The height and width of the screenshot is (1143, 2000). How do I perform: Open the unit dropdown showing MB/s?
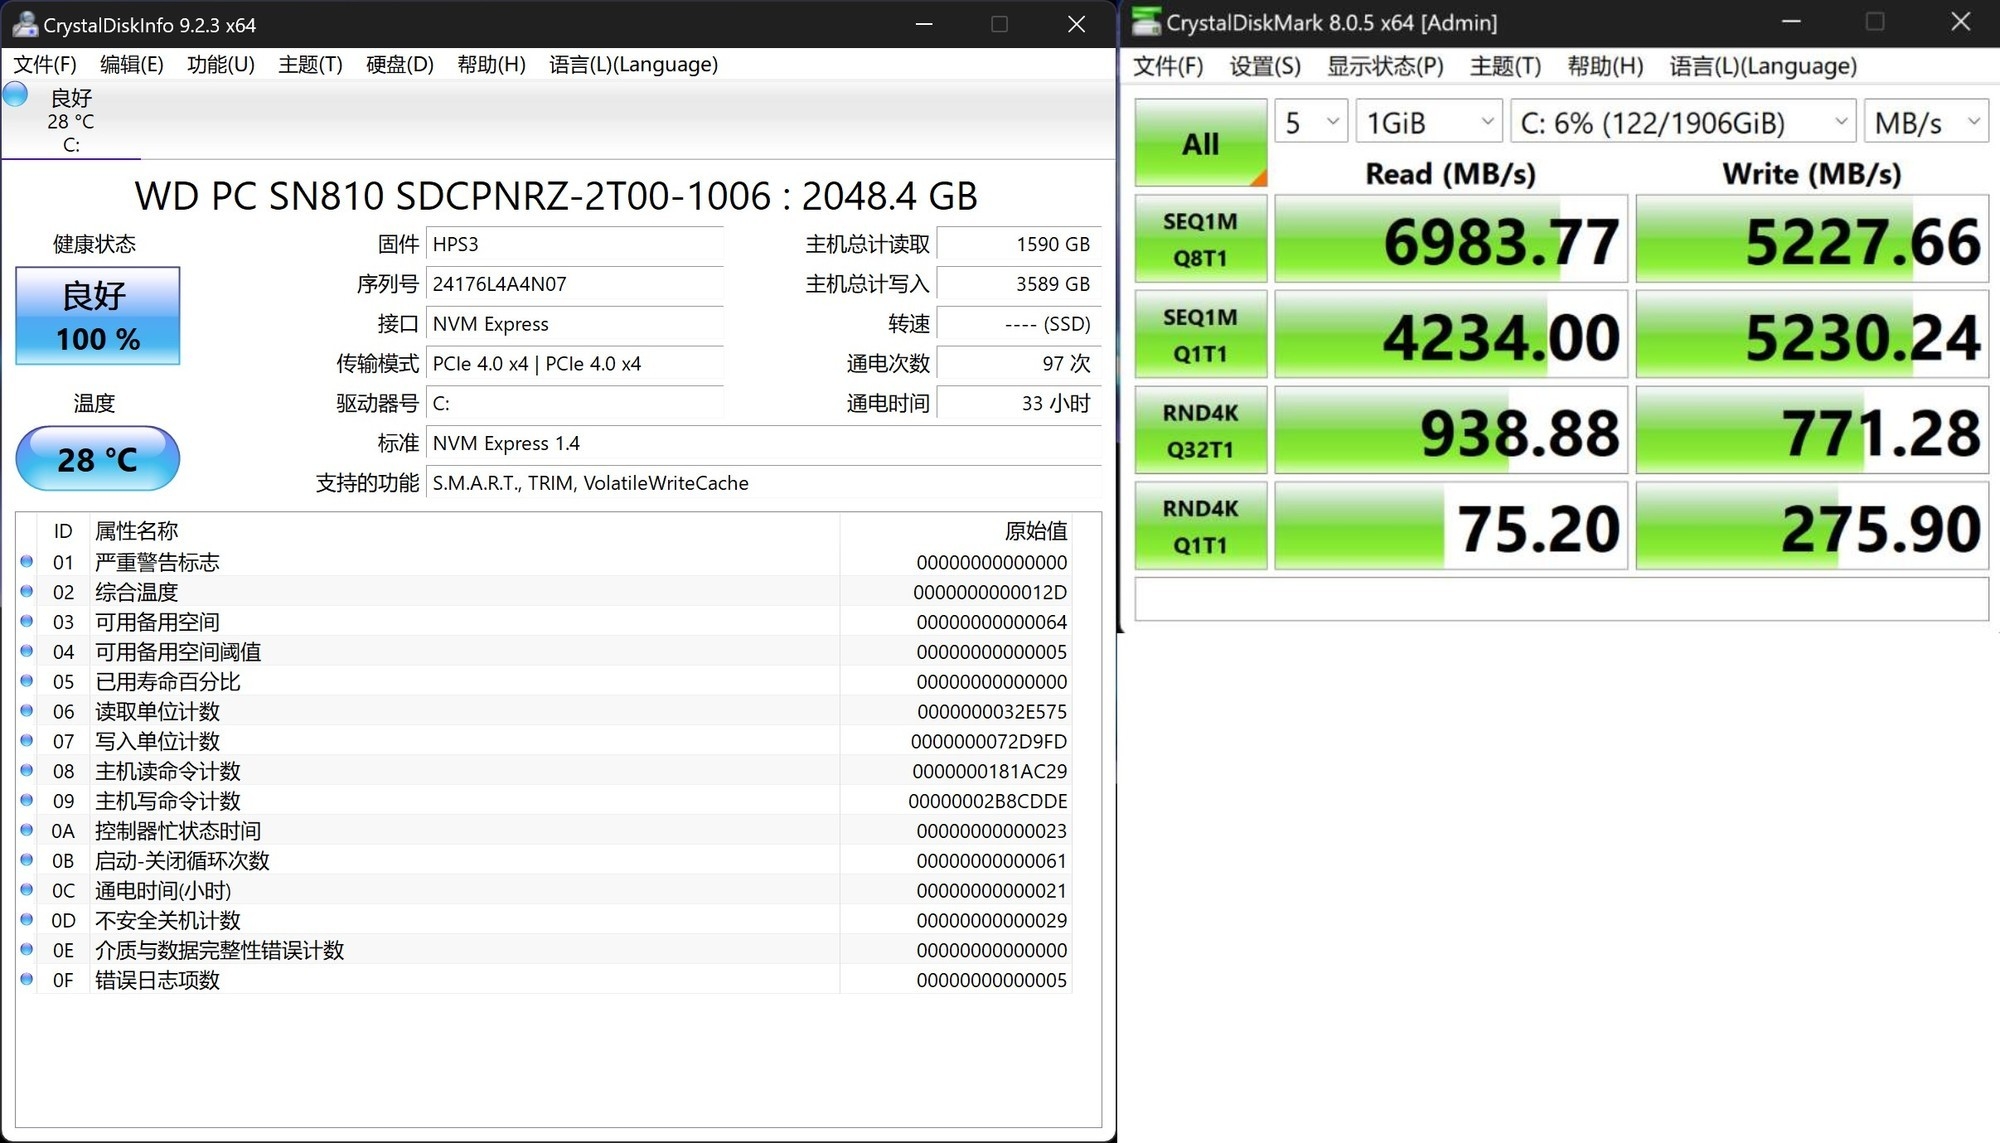[x=1926, y=122]
